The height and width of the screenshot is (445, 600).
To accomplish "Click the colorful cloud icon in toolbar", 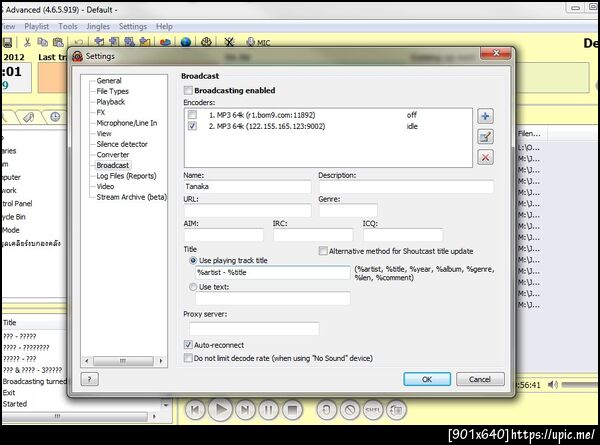I will point(165,42).
